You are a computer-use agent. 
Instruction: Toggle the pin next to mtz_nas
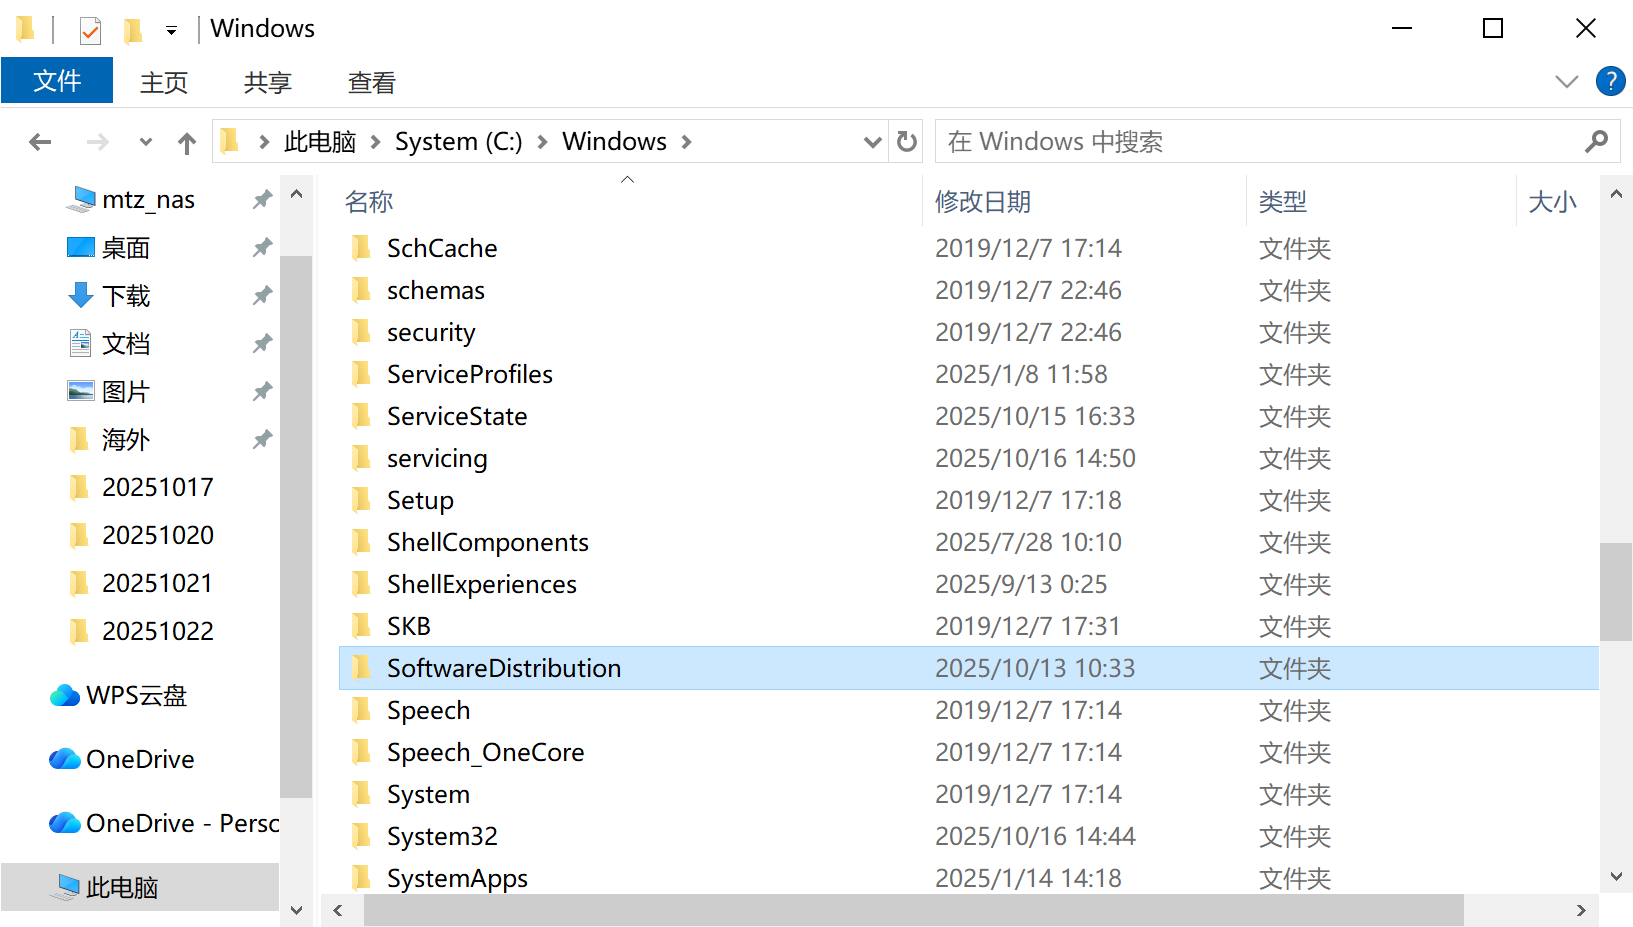pyautogui.click(x=262, y=199)
